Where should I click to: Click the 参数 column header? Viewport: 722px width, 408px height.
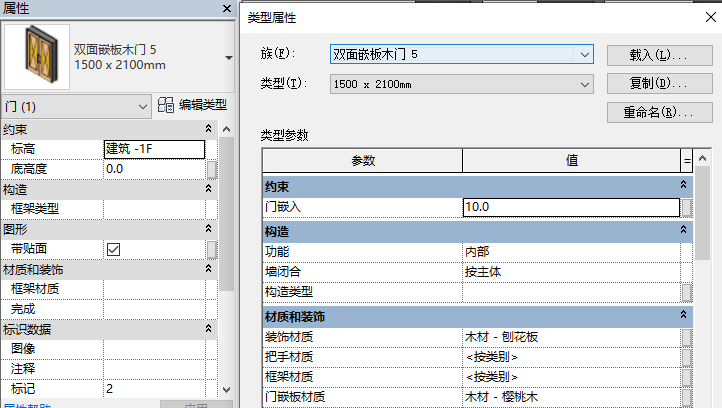[x=363, y=161]
